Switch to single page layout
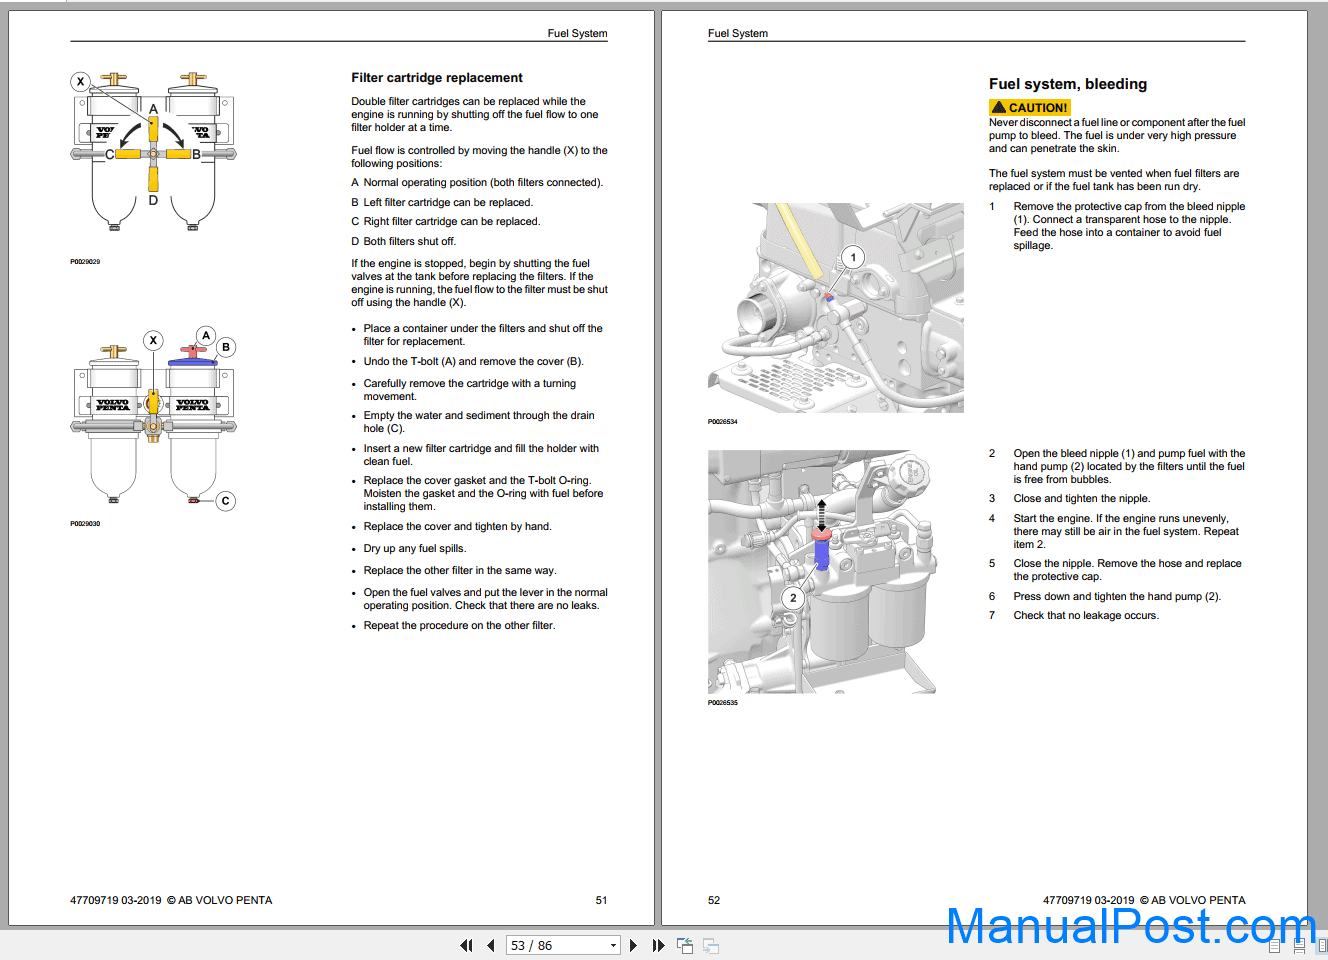This screenshot has width=1328, height=960. point(1275,946)
